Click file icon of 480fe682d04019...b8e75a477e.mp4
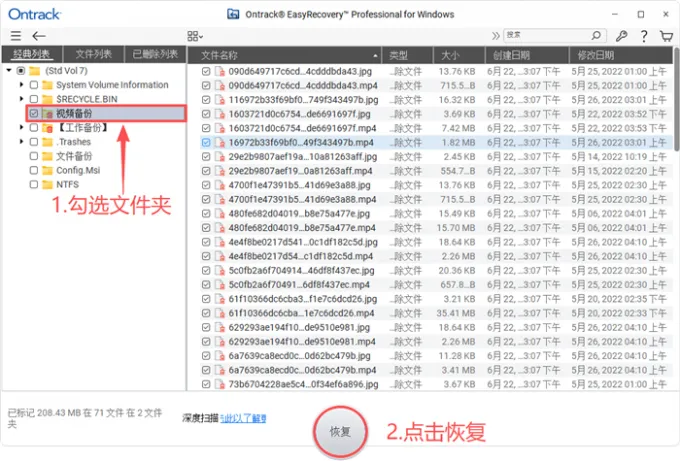This screenshot has height=461, width=680. pyautogui.click(x=220, y=228)
